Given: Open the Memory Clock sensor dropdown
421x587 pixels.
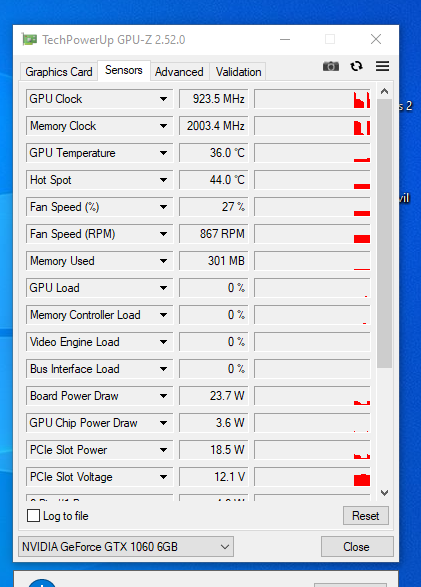Looking at the screenshot, I should click(x=163, y=126).
